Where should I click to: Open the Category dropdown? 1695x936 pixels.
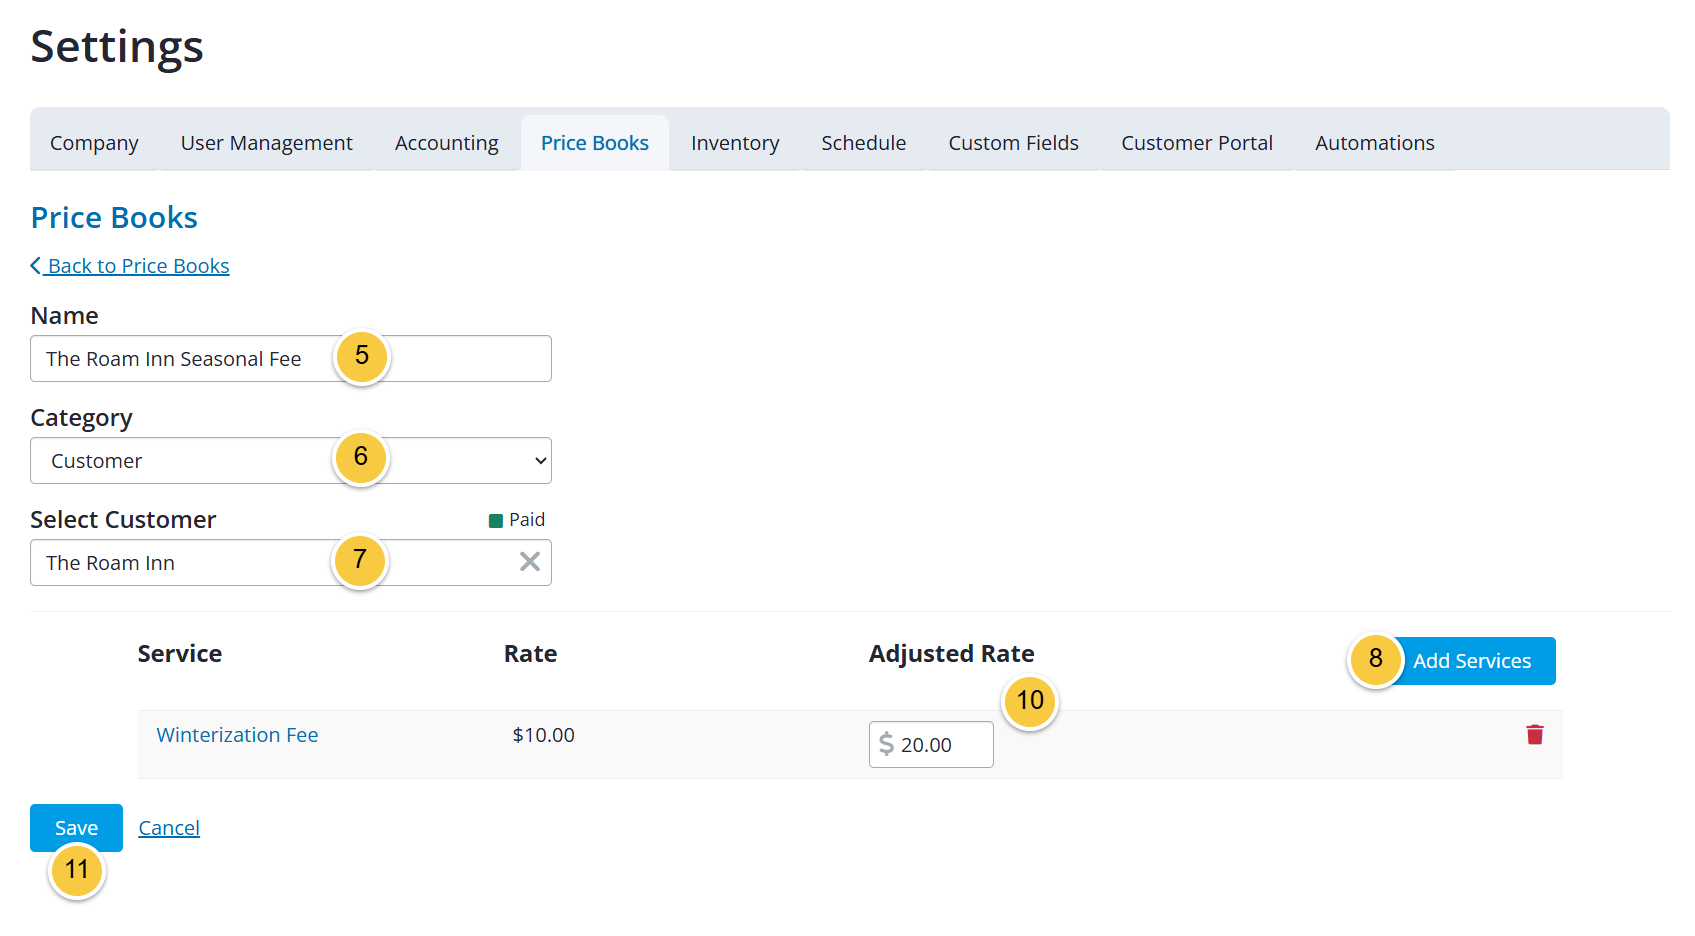click(291, 461)
